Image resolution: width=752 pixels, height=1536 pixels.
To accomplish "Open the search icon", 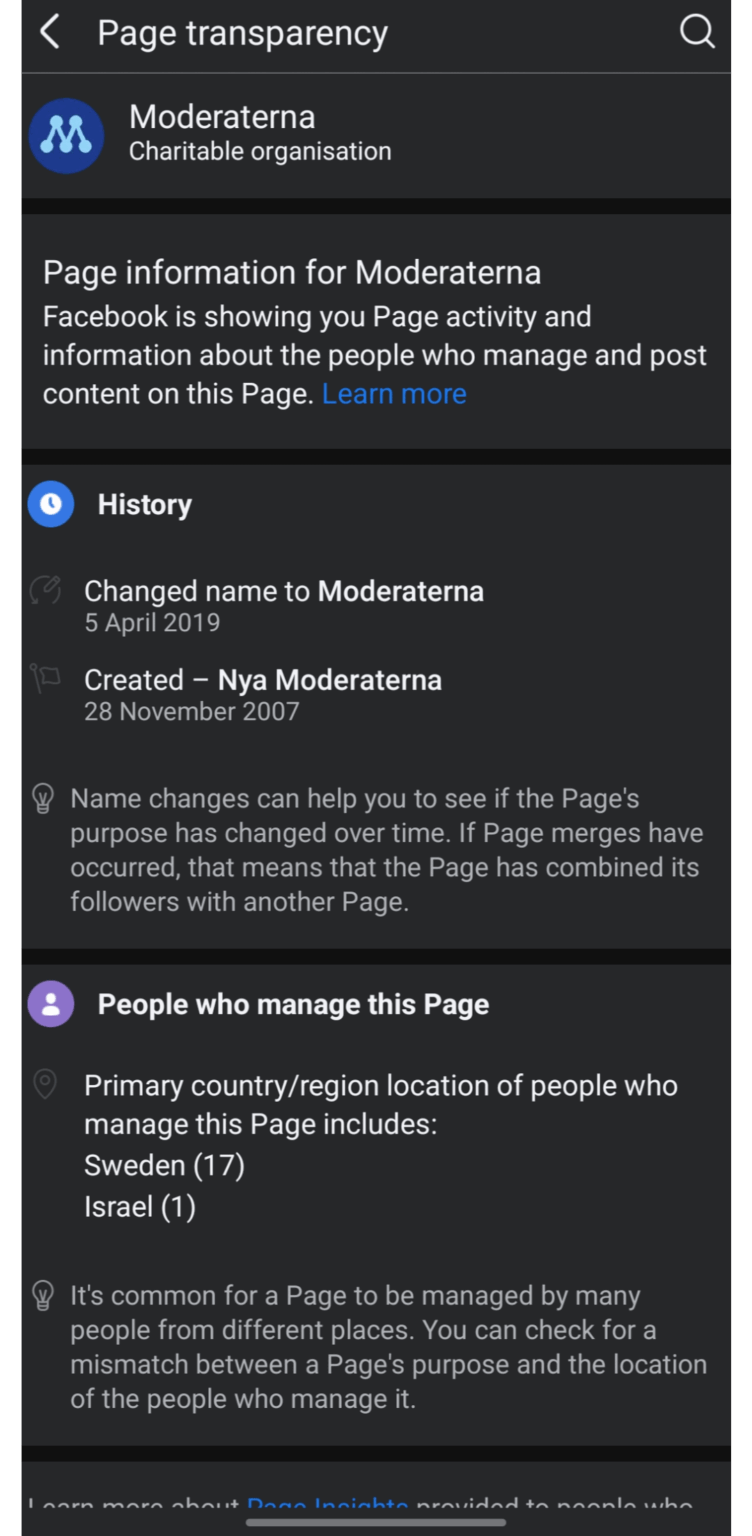I will click(697, 31).
